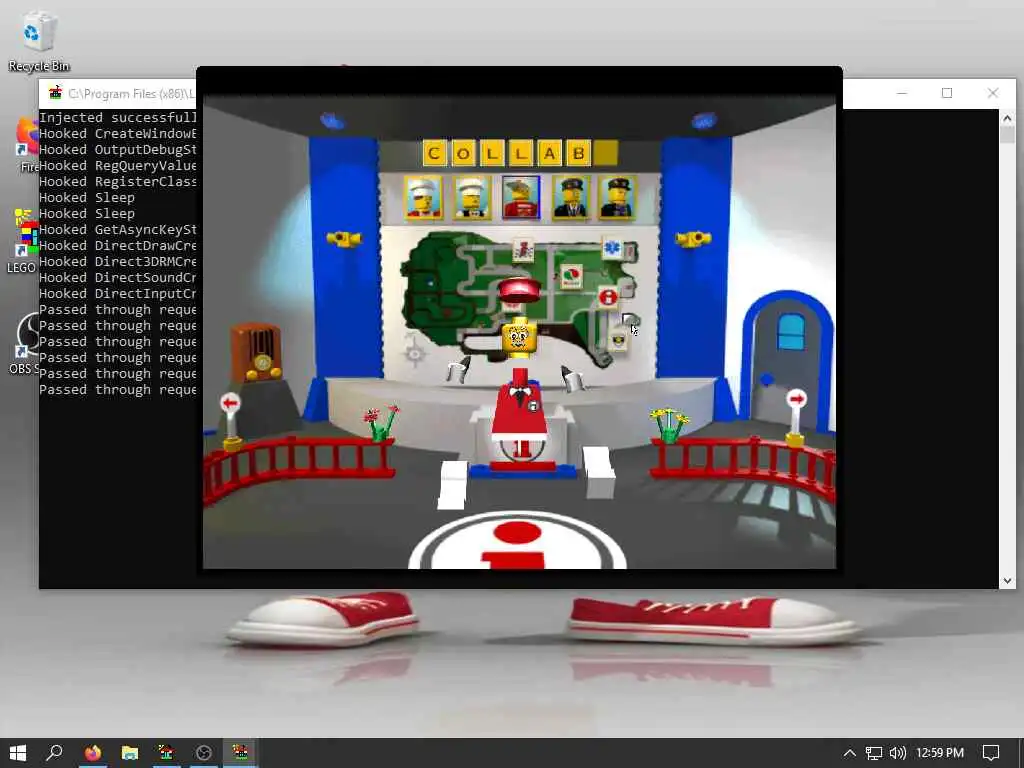Click the grey arrow right of the minifigure

click(572, 378)
